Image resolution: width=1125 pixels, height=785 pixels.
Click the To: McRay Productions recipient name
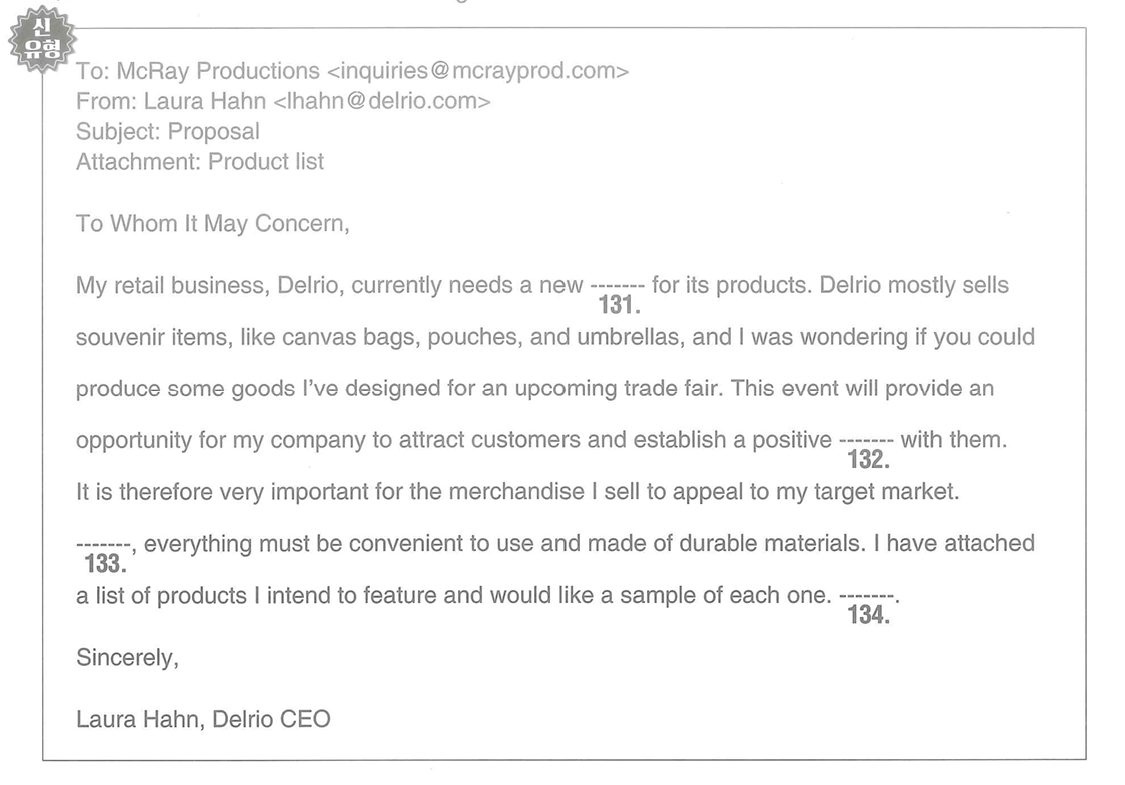click(198, 71)
